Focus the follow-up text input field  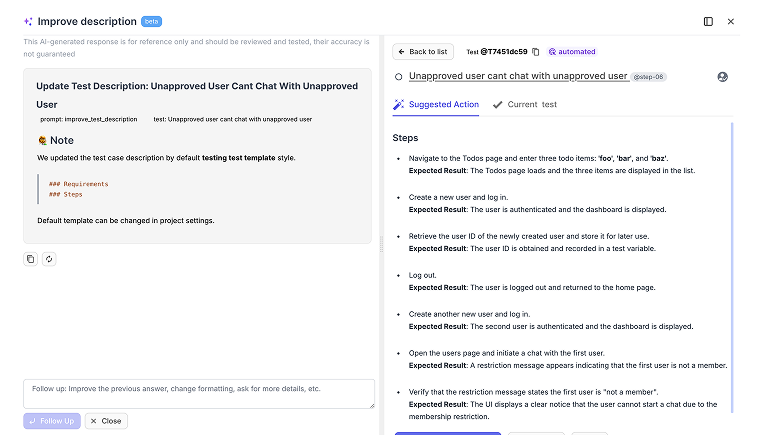[x=198, y=393]
